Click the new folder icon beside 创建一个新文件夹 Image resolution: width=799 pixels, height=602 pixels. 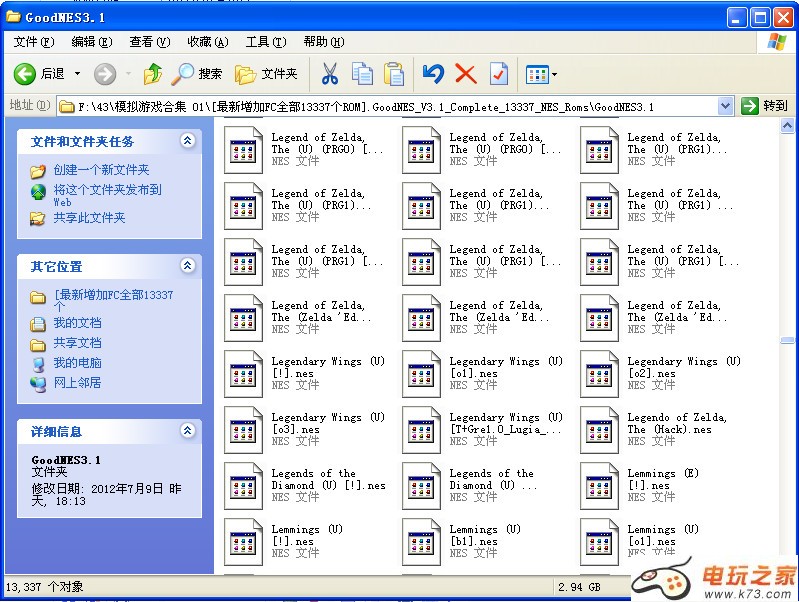coord(38,171)
